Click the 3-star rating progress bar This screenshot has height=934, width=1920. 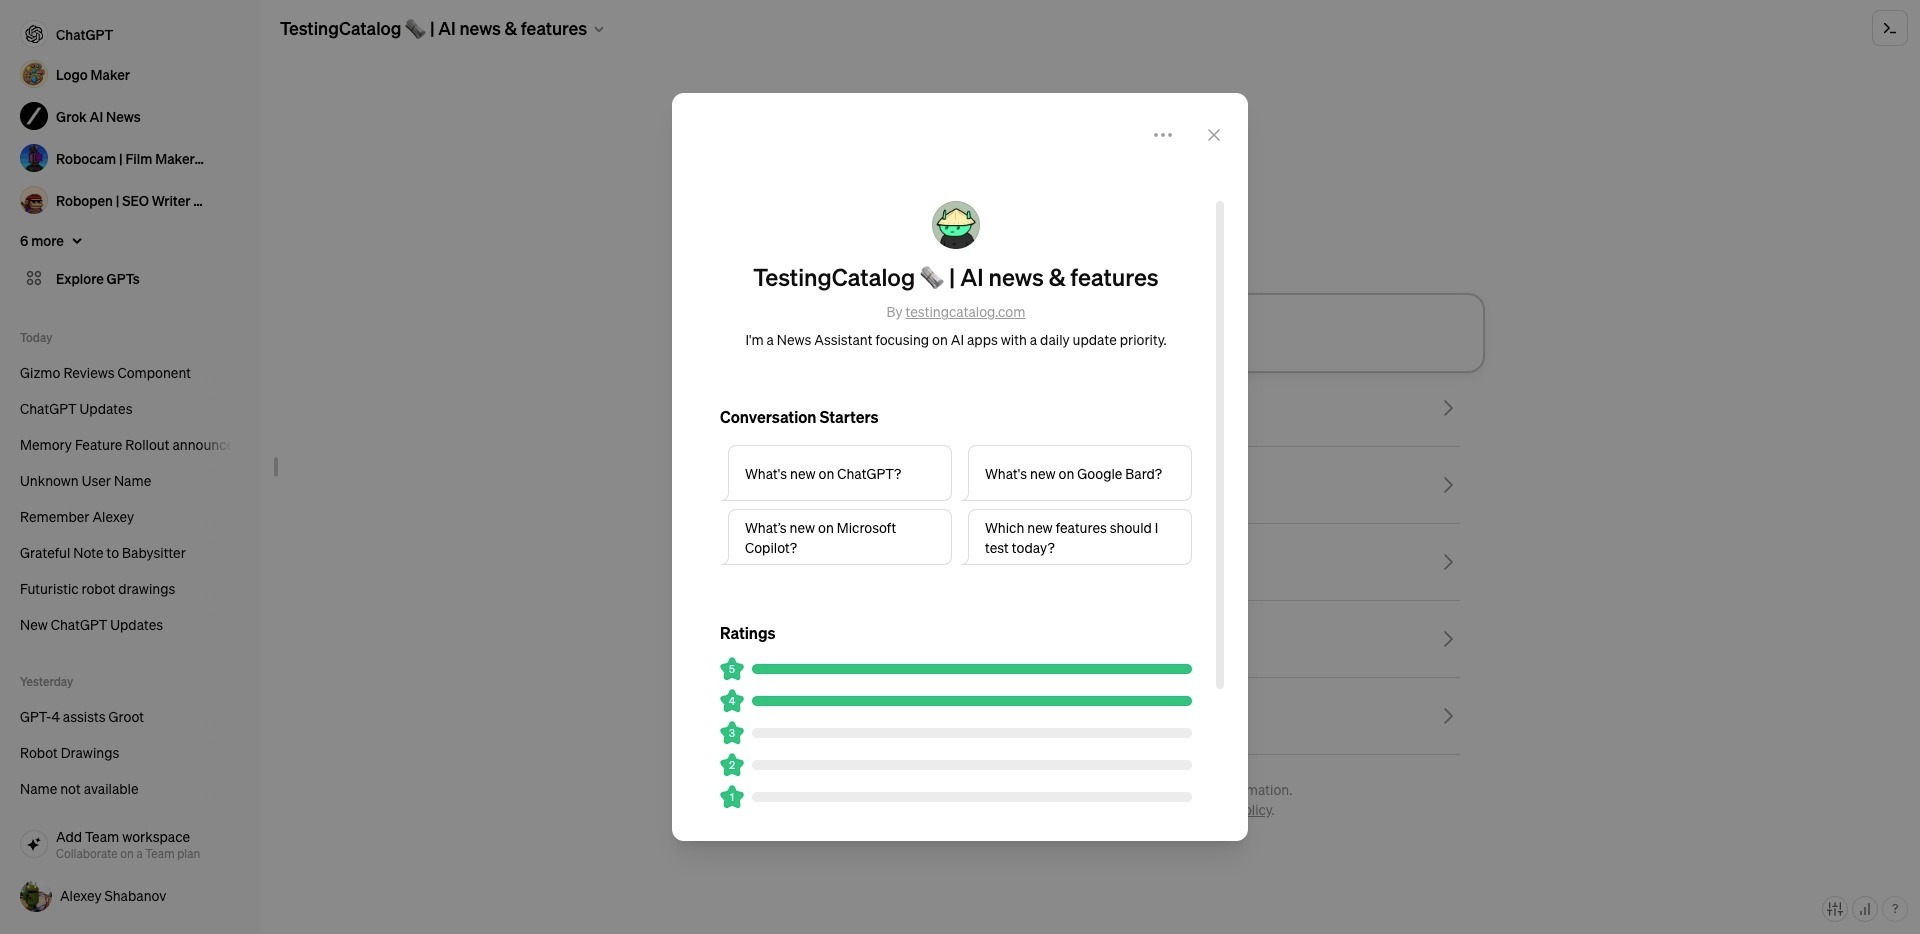tap(972, 733)
